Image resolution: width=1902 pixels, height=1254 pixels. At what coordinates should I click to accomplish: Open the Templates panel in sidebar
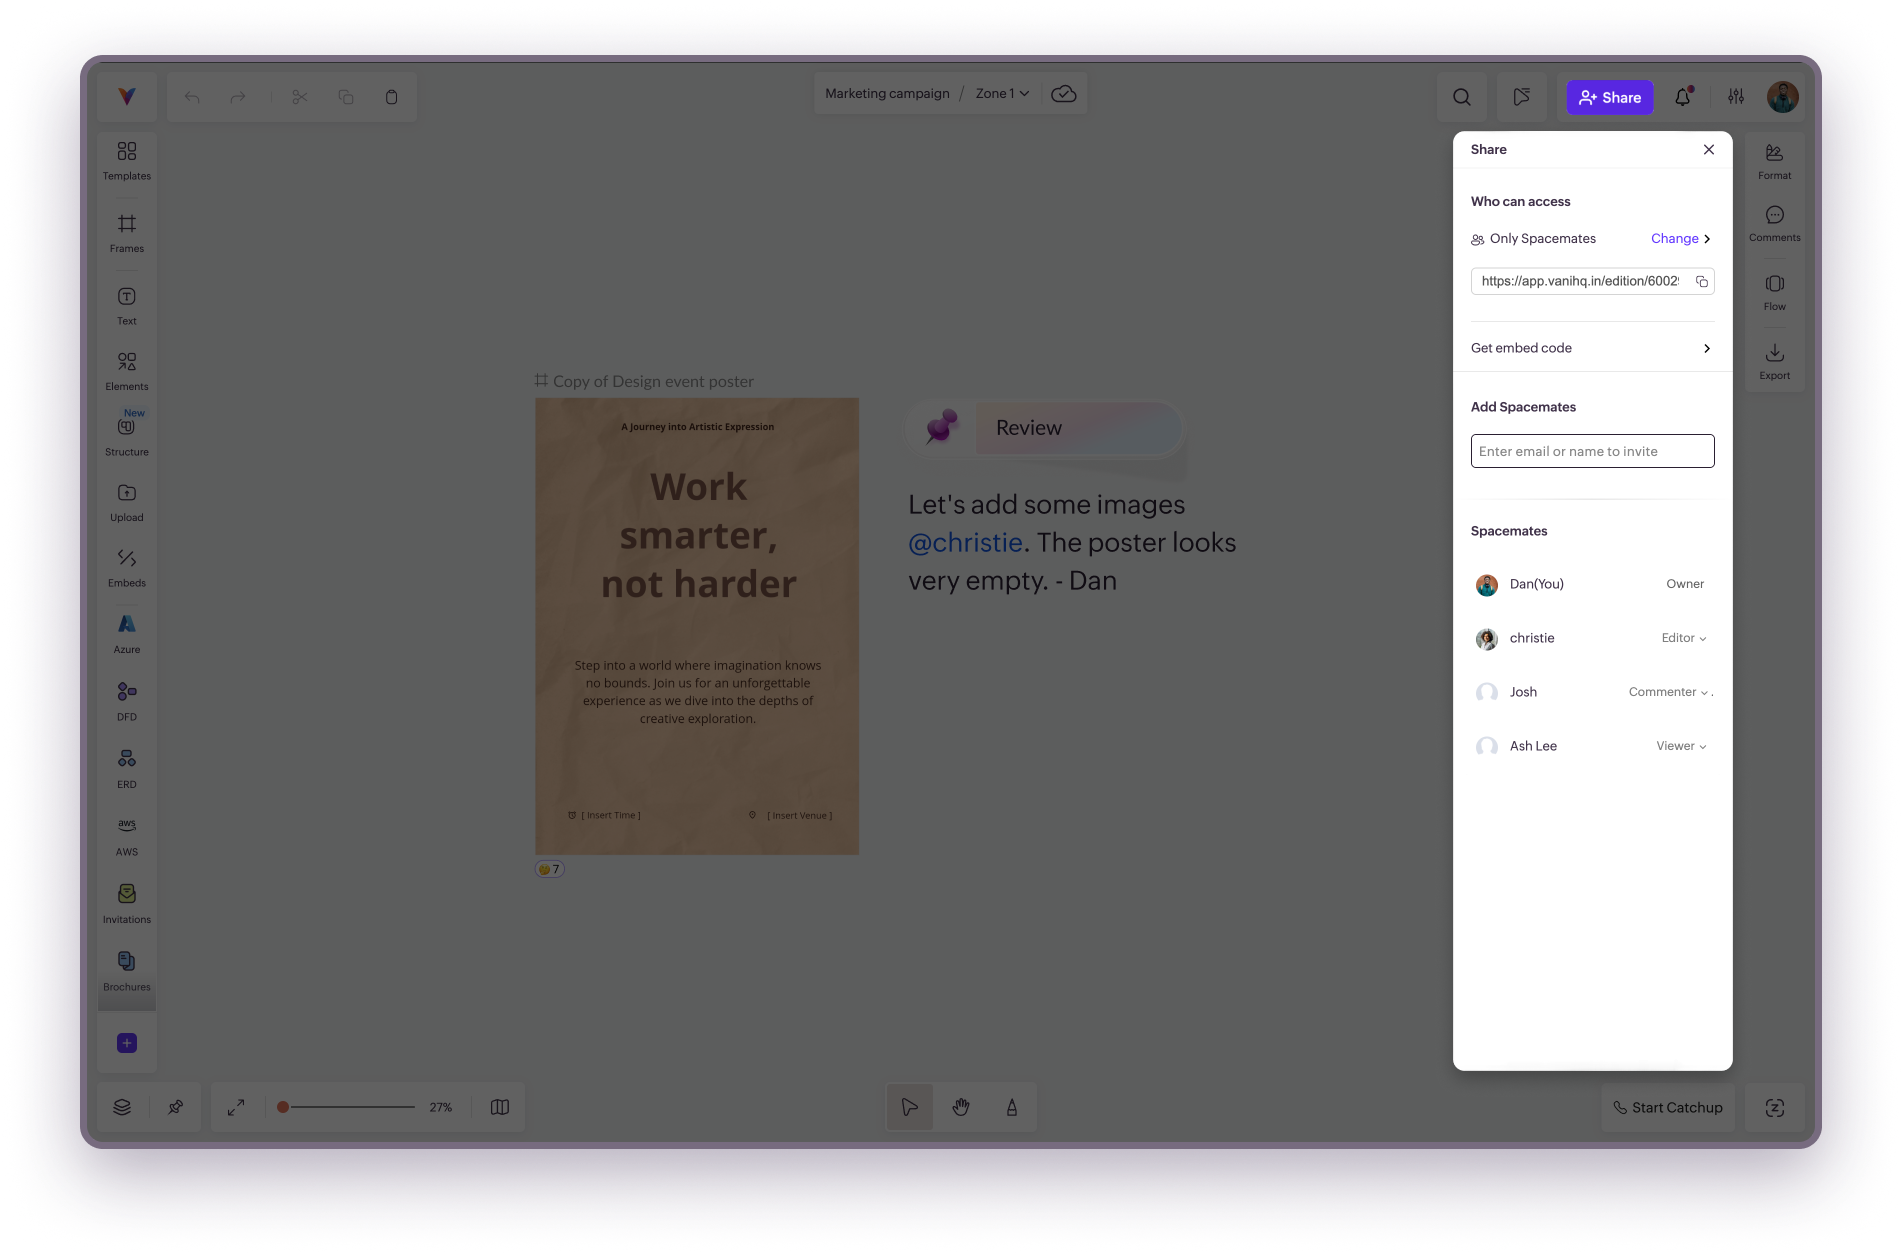pos(127,160)
